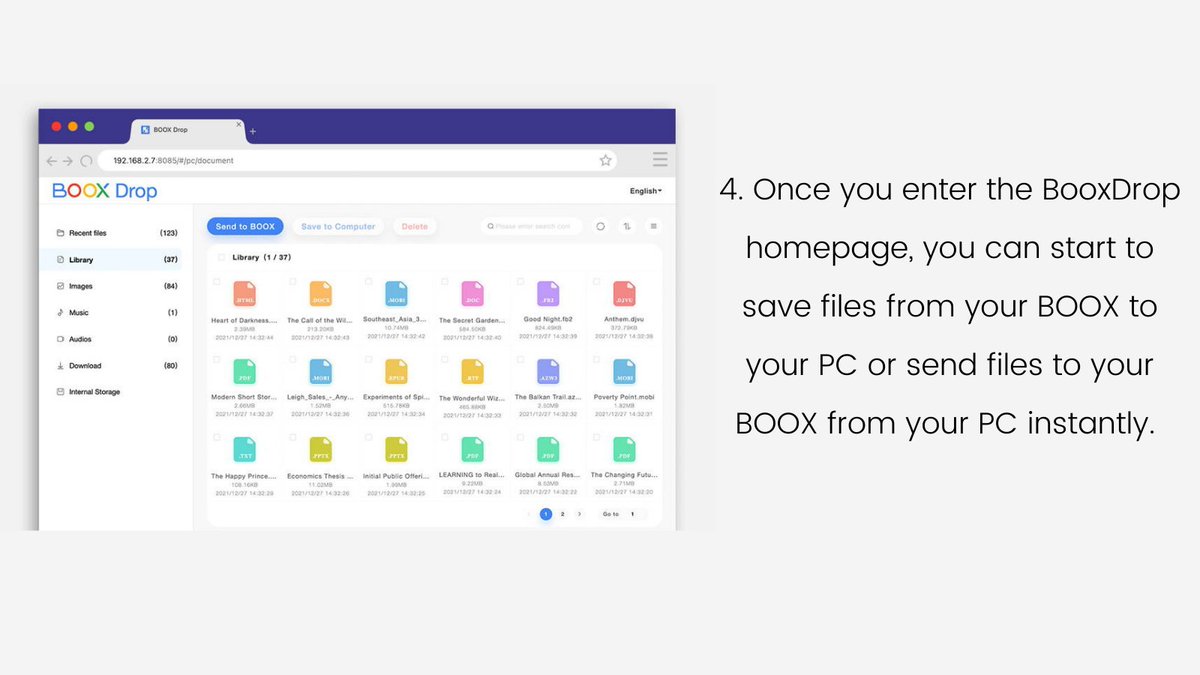Viewport: 1200px width, 675px height.
Task: Click the Delete button
Action: [414, 227]
